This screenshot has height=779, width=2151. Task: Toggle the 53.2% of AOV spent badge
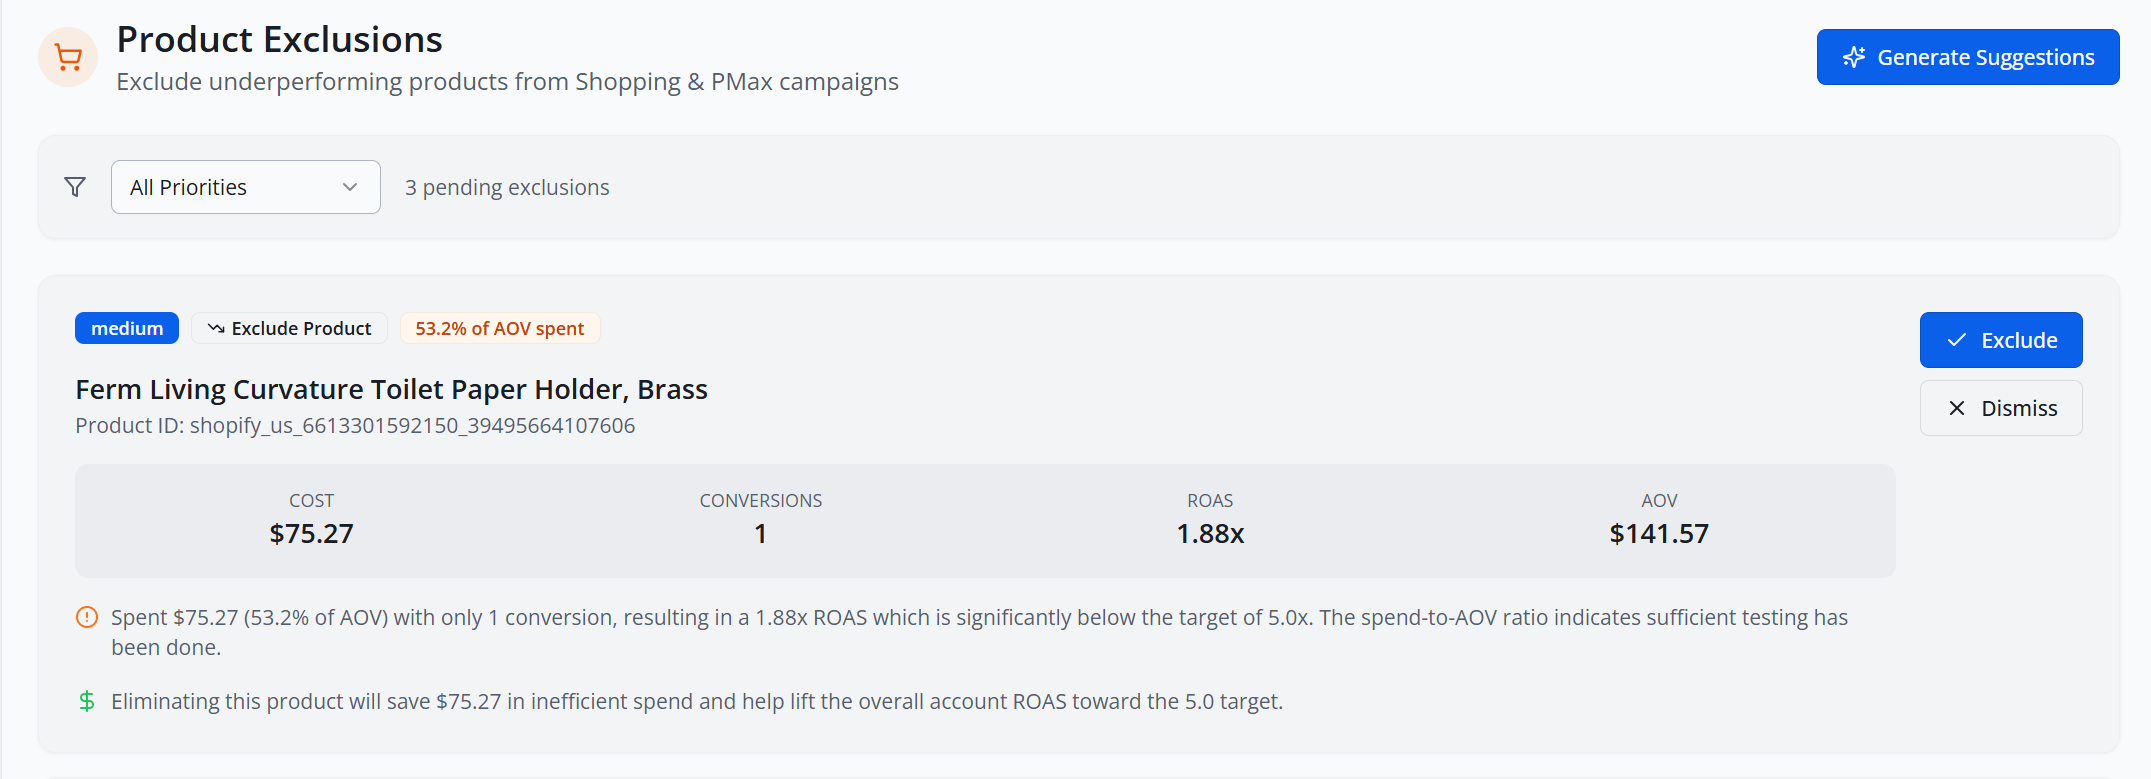[500, 328]
